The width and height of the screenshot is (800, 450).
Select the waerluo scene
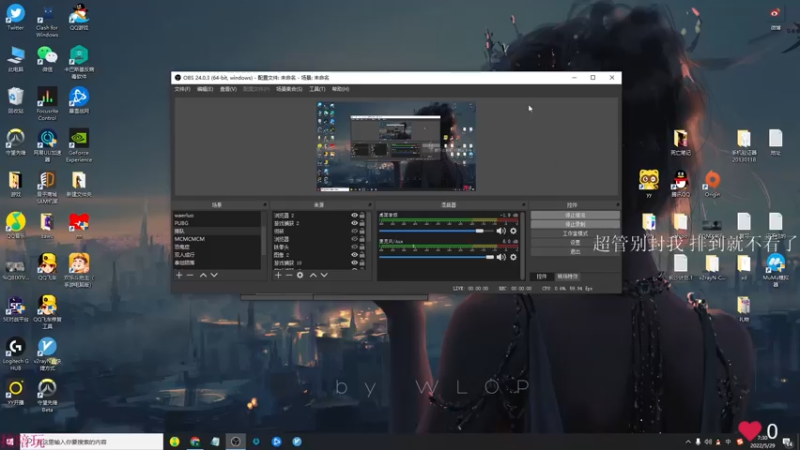click(217, 215)
